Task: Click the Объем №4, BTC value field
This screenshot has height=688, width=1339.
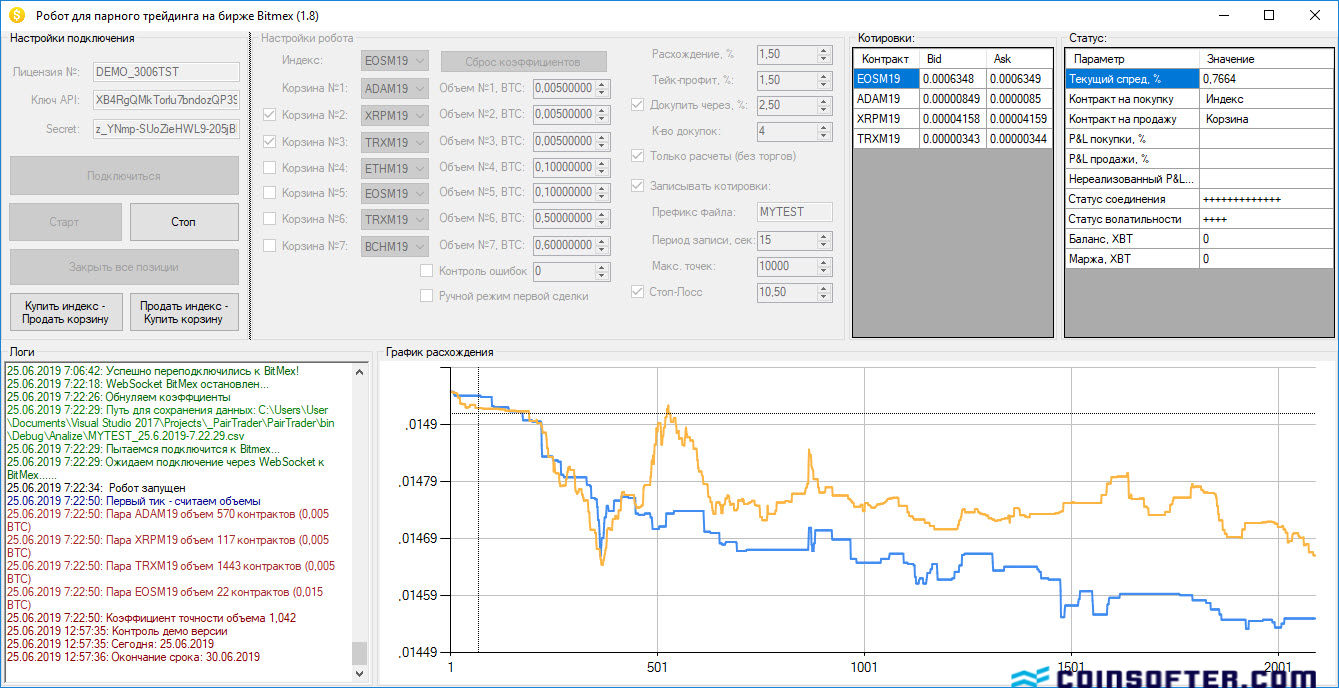Action: [571, 167]
